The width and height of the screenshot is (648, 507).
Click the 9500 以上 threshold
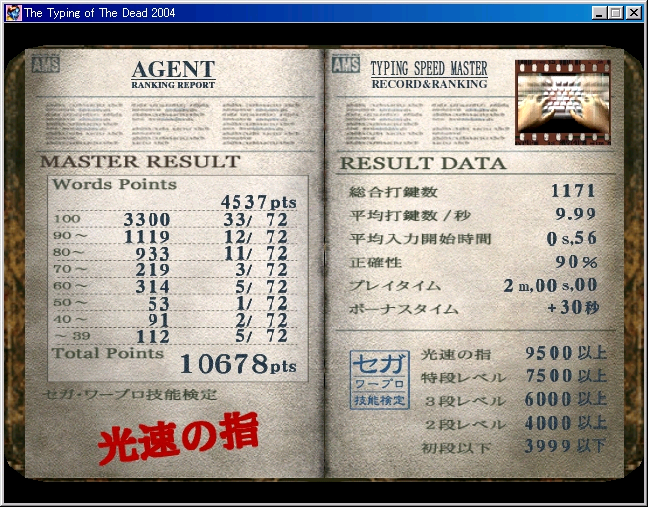566,353
